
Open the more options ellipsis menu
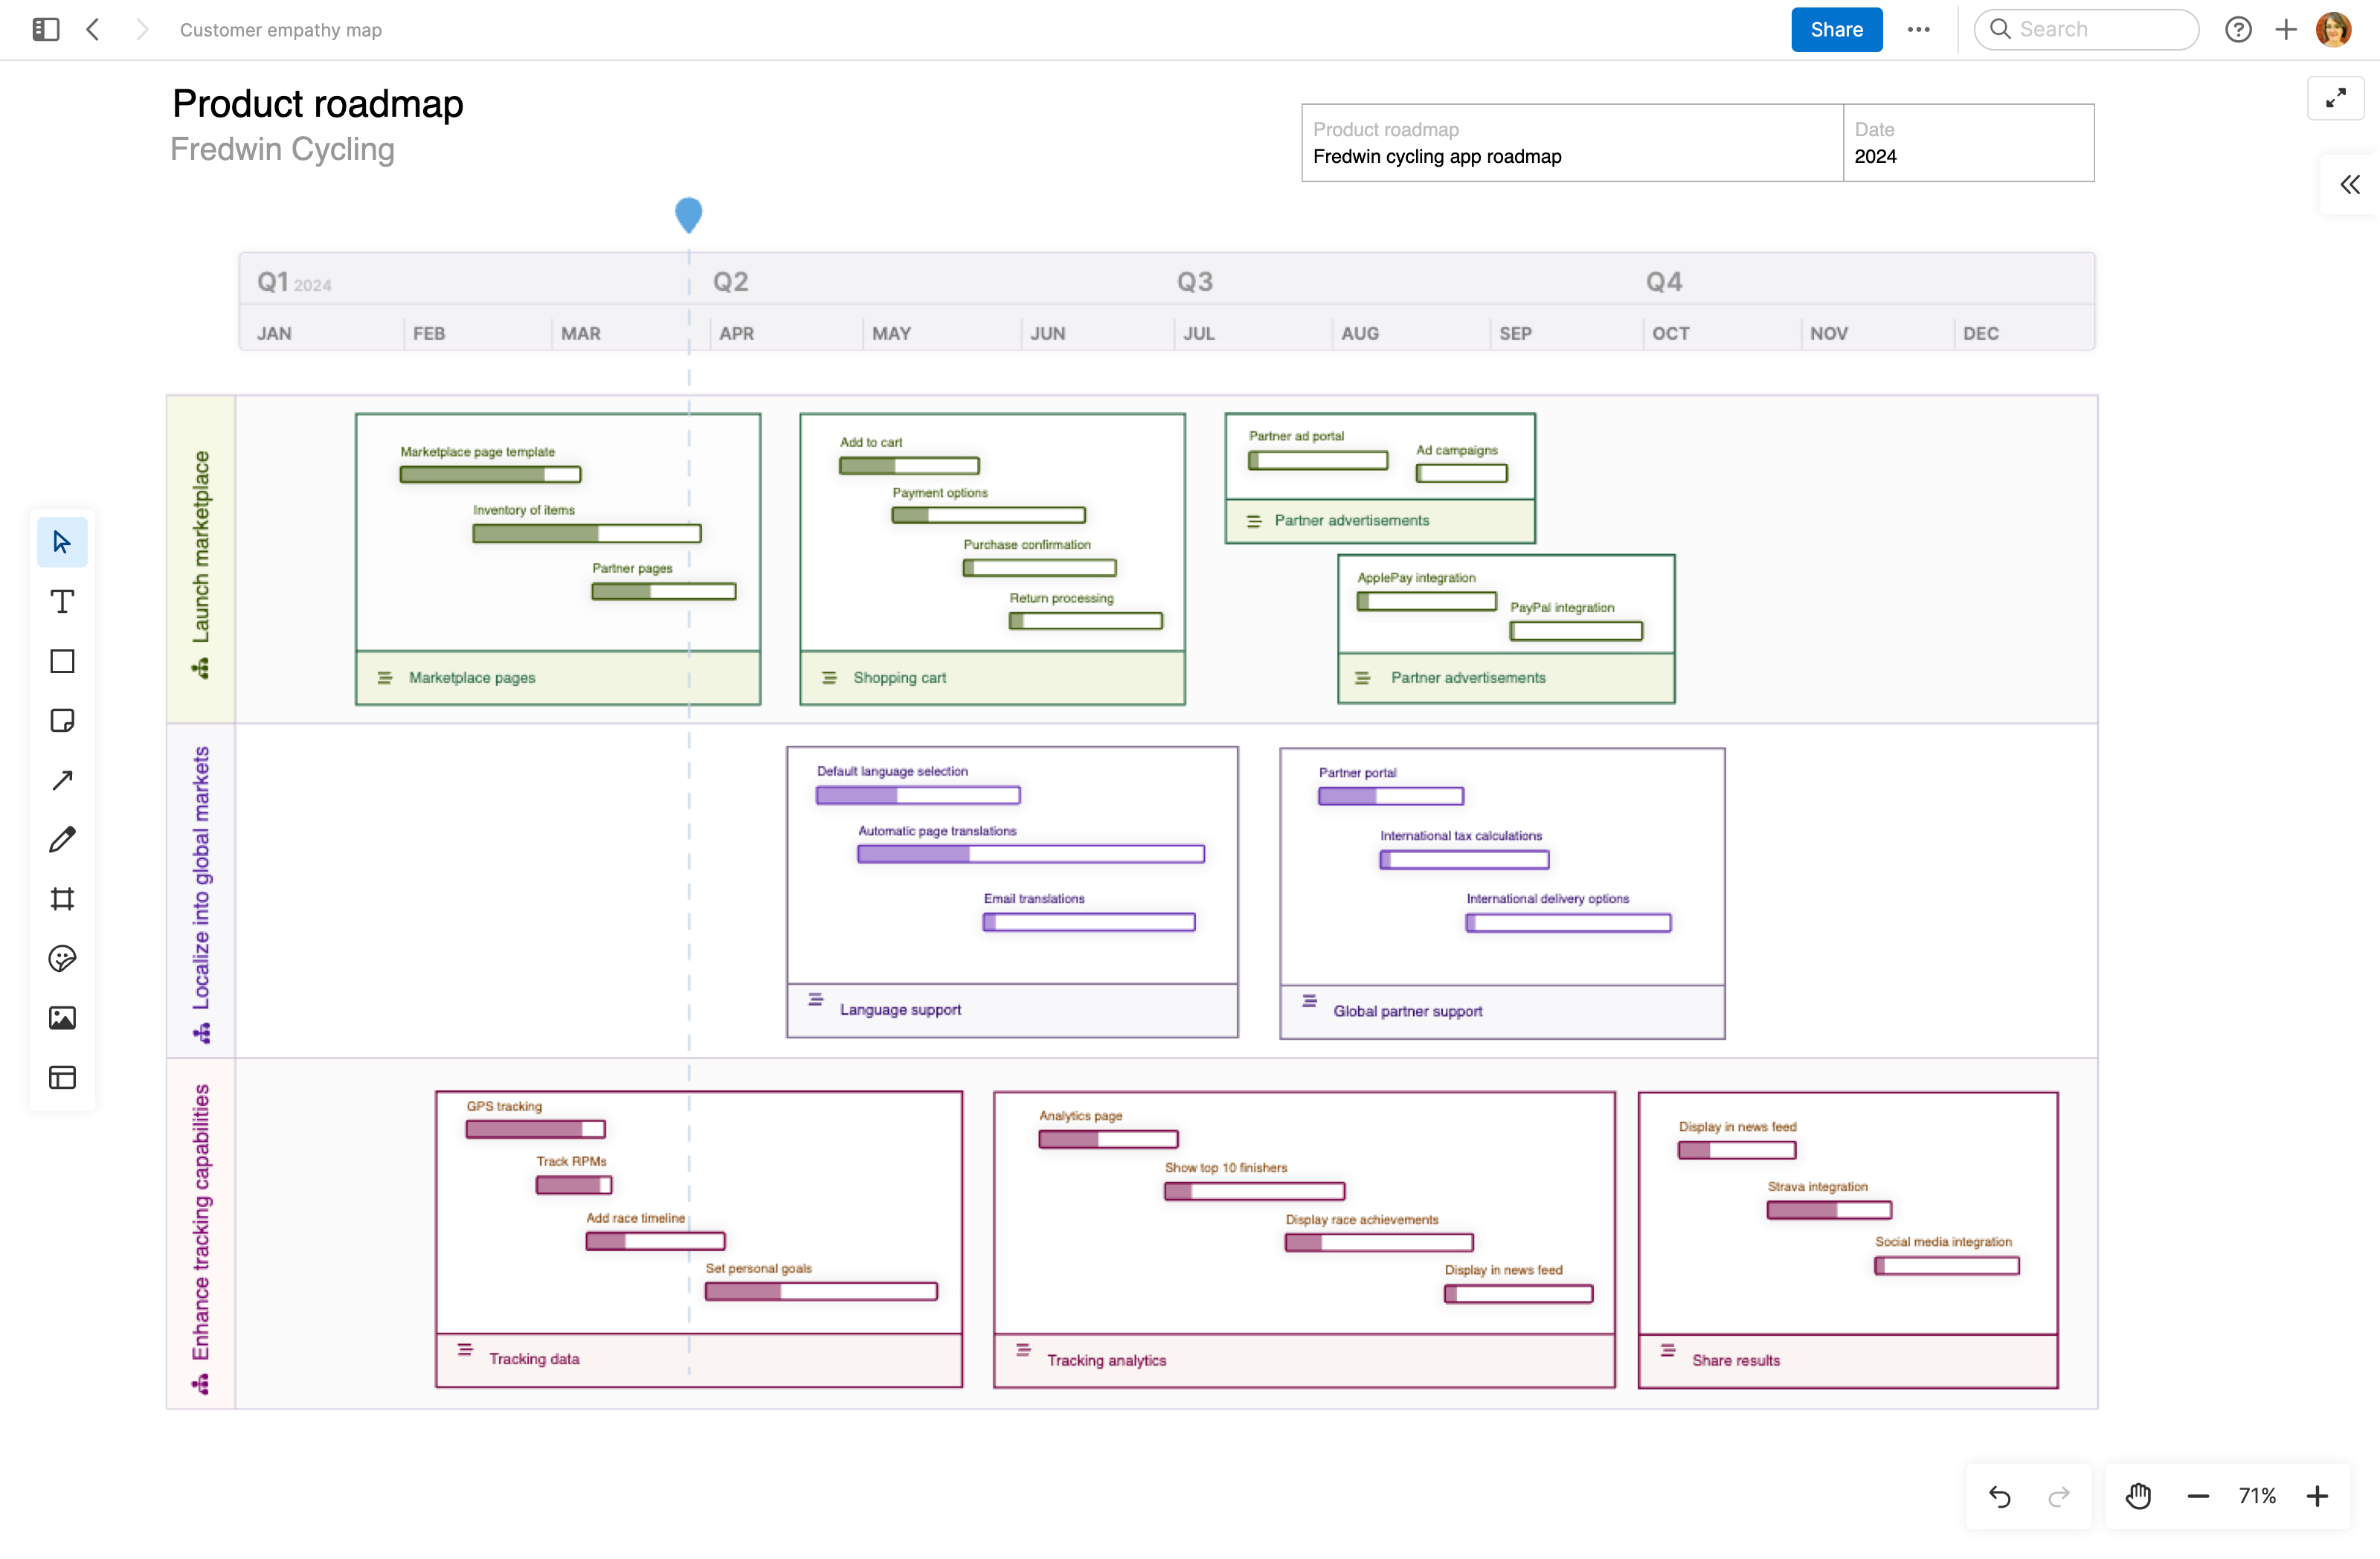click(x=1919, y=29)
